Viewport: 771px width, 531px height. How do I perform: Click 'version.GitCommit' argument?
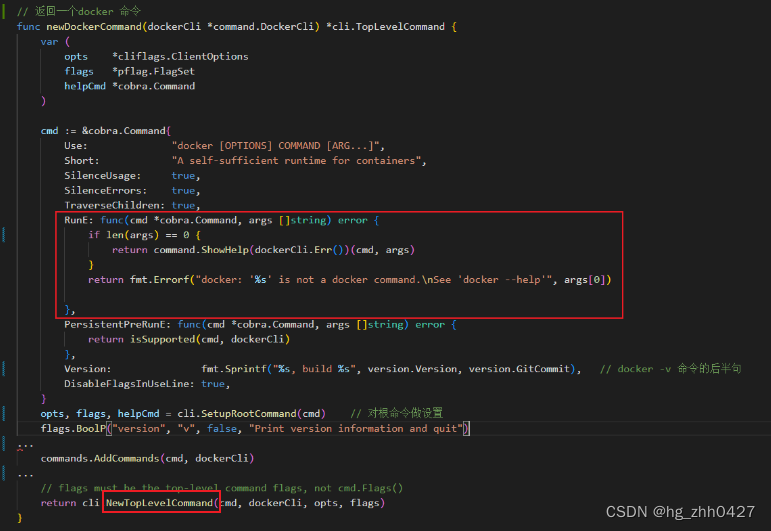tap(519, 369)
